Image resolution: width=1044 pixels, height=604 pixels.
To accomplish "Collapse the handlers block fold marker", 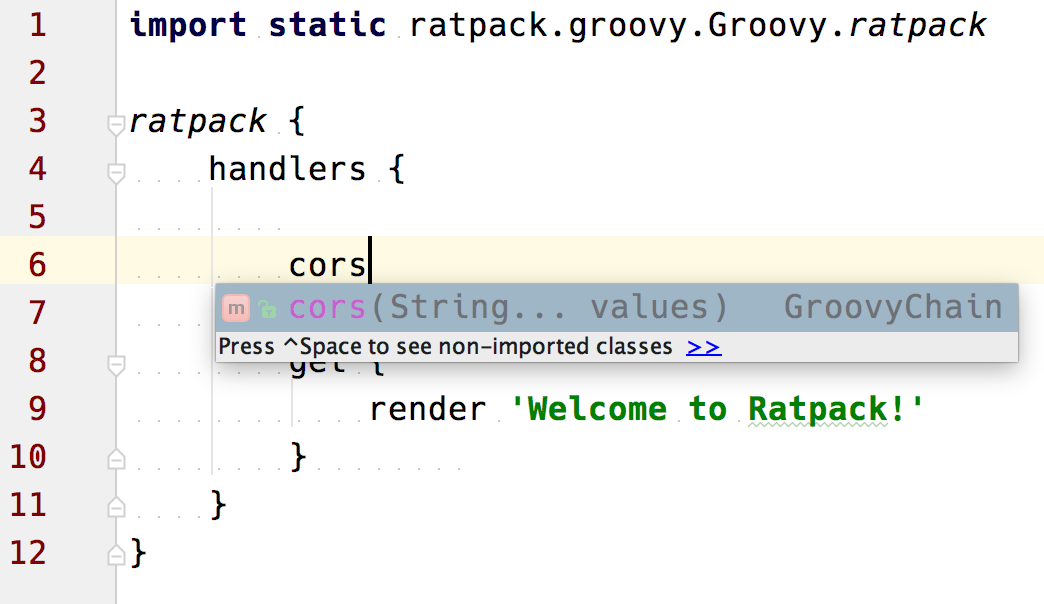I will [x=116, y=173].
